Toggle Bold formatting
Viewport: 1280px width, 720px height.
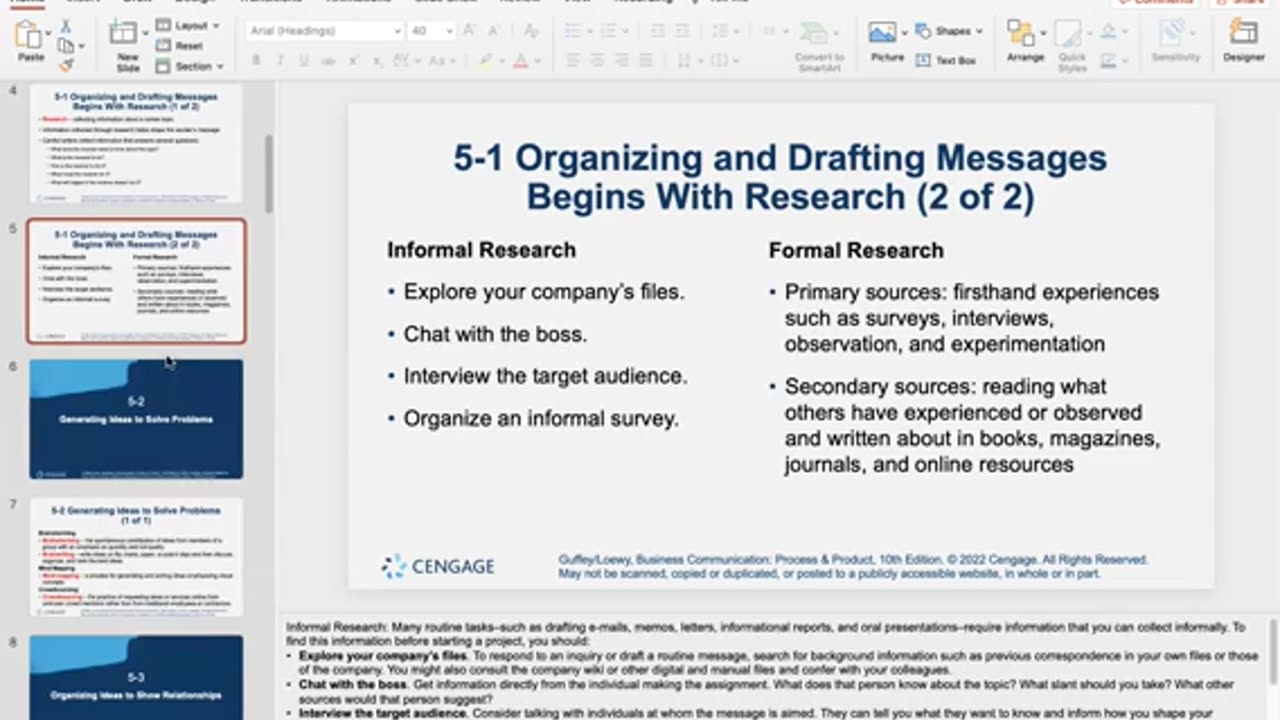pos(256,61)
